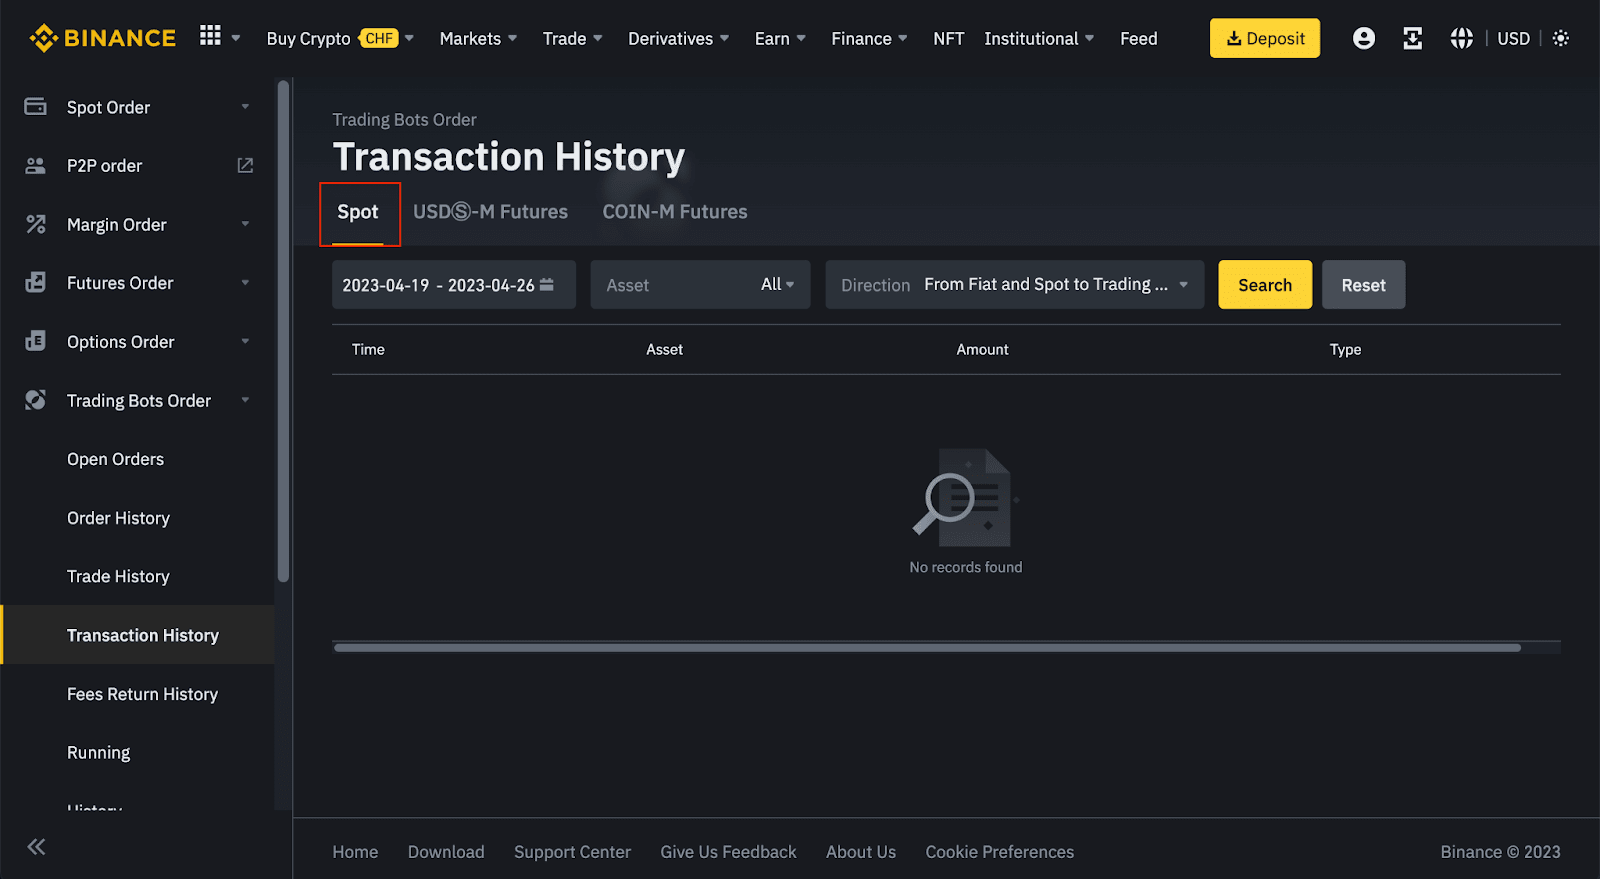Open the Markets menu

(478, 38)
